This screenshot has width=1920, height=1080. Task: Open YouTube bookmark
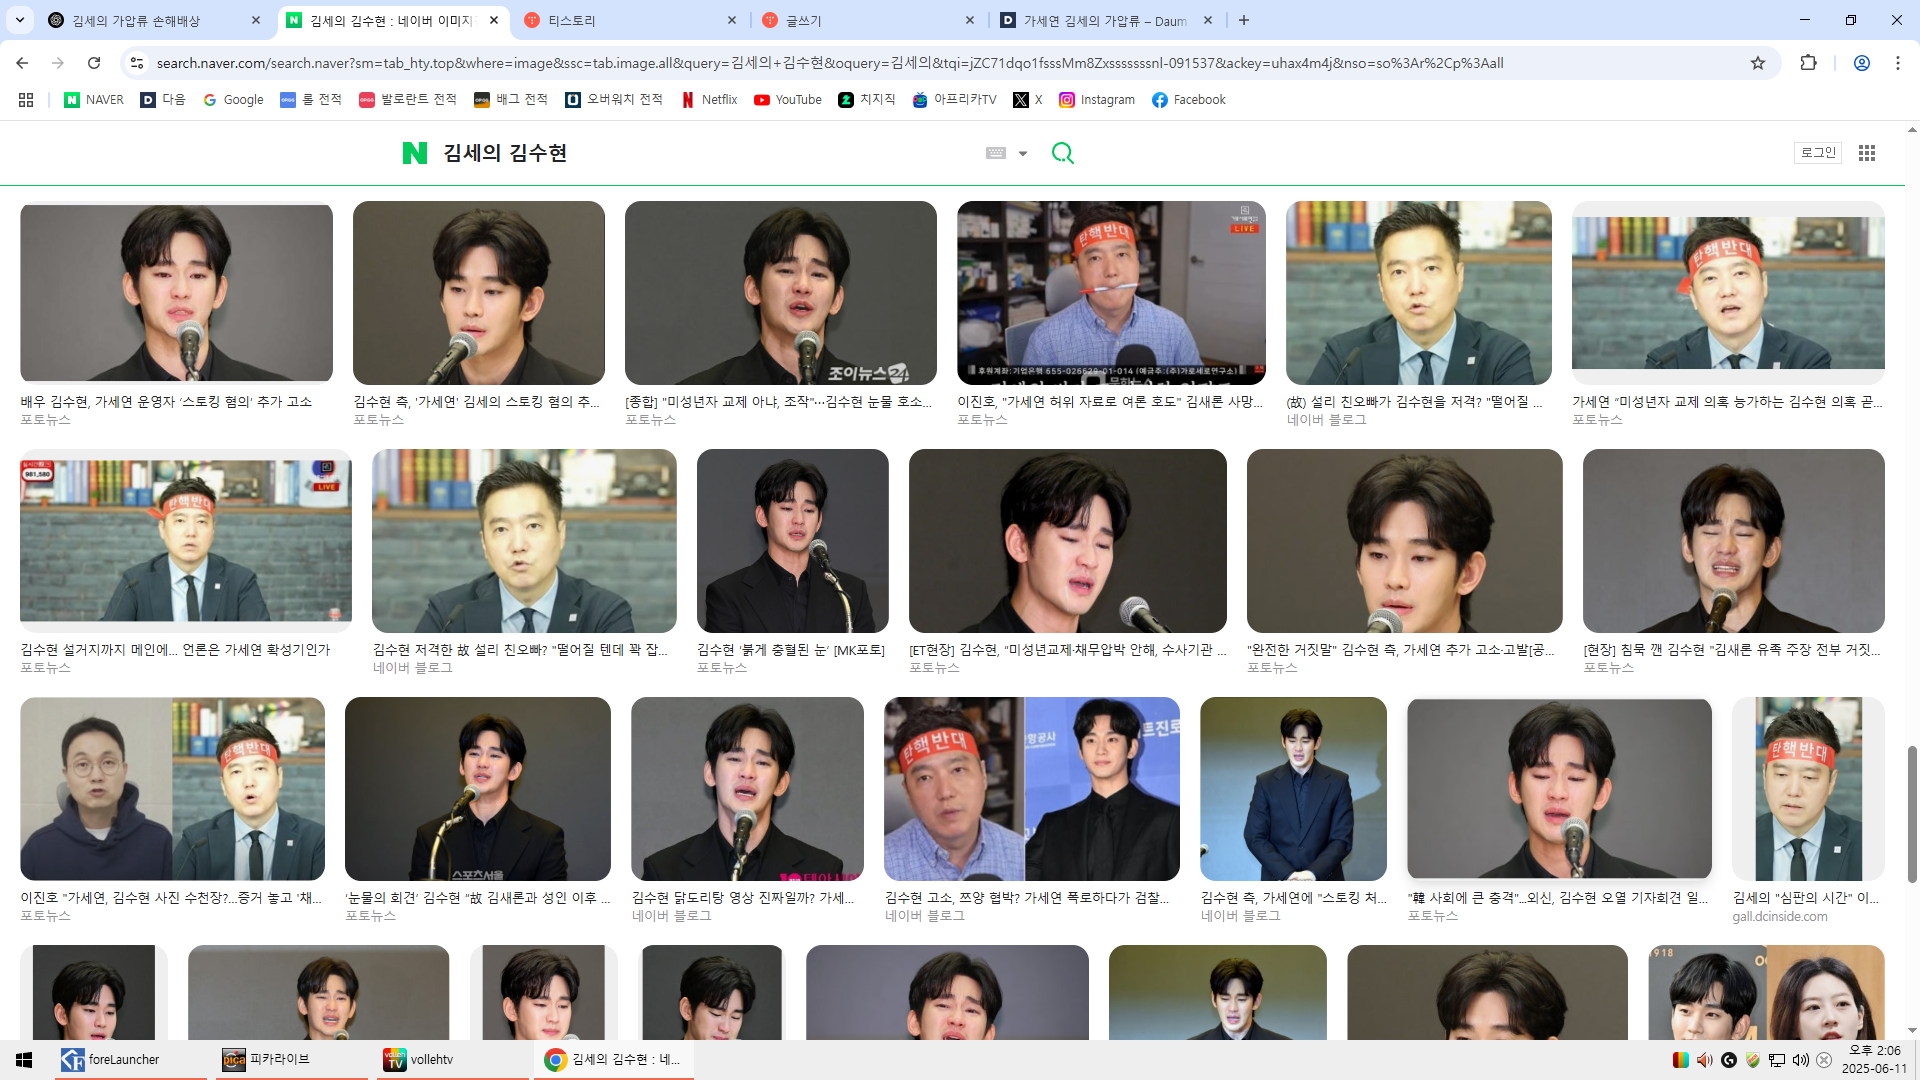click(x=788, y=100)
